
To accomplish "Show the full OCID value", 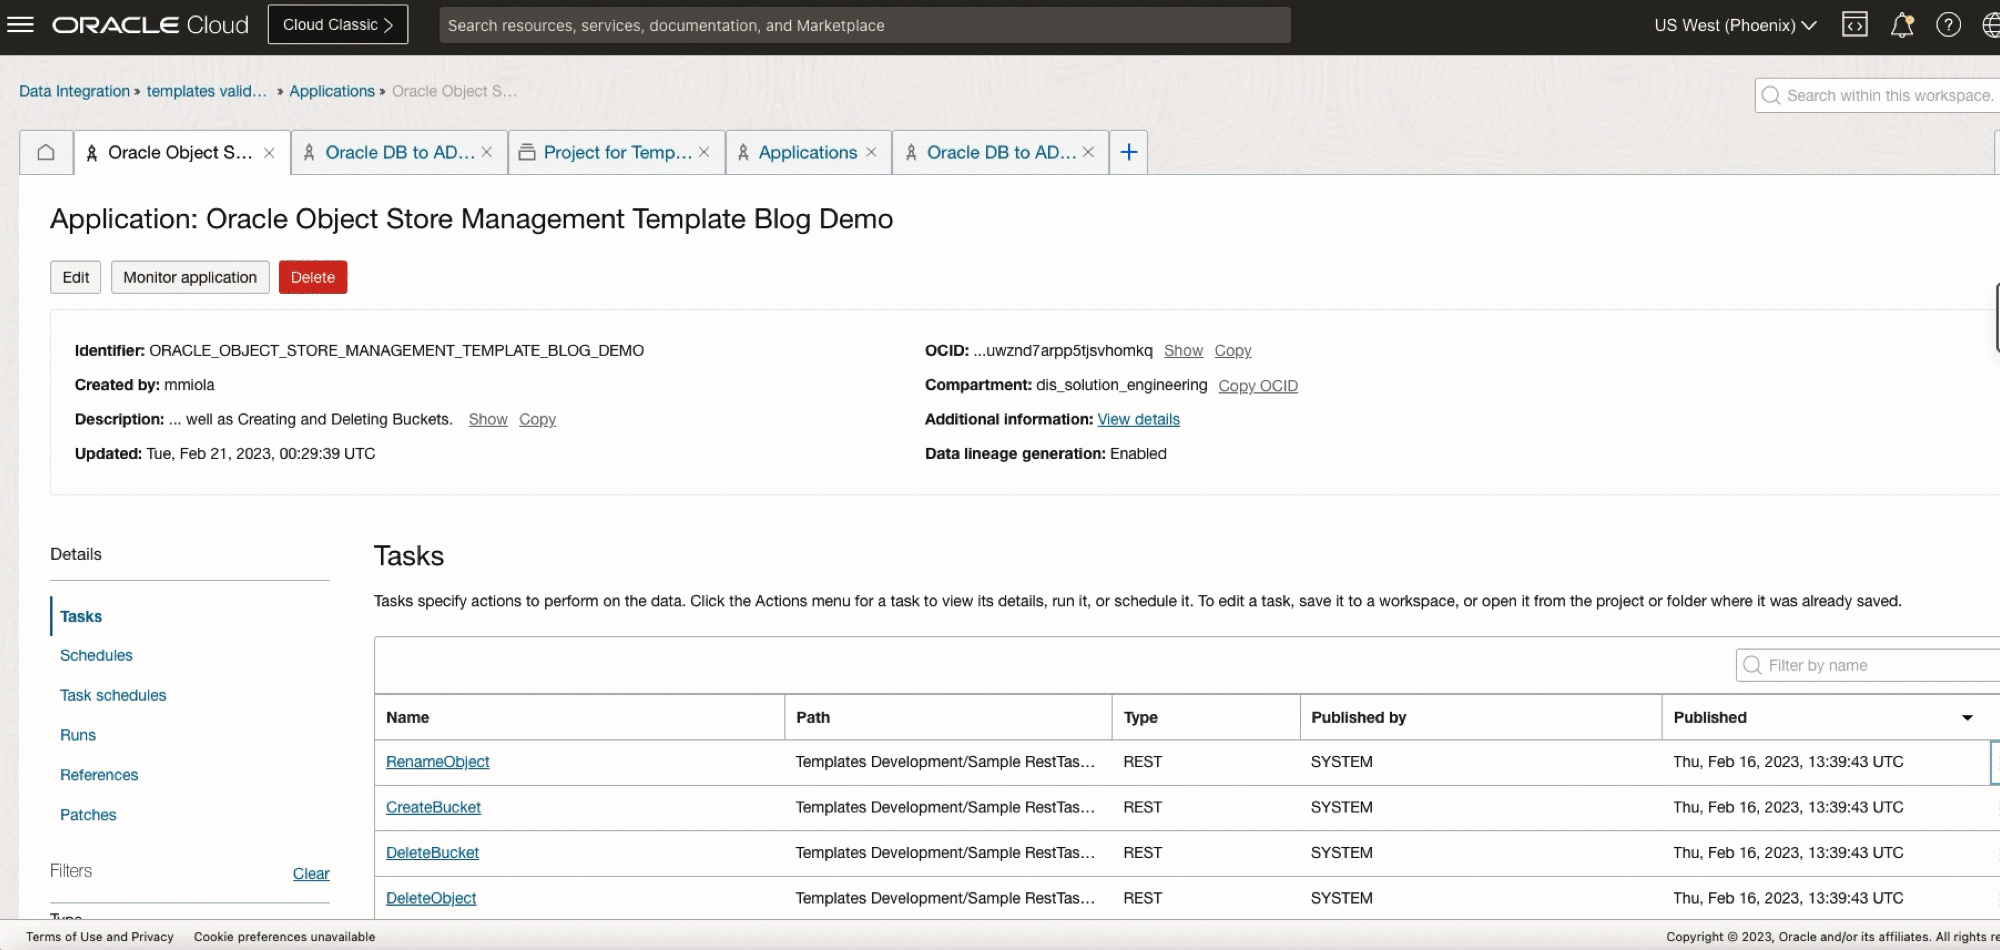I will pyautogui.click(x=1183, y=351).
